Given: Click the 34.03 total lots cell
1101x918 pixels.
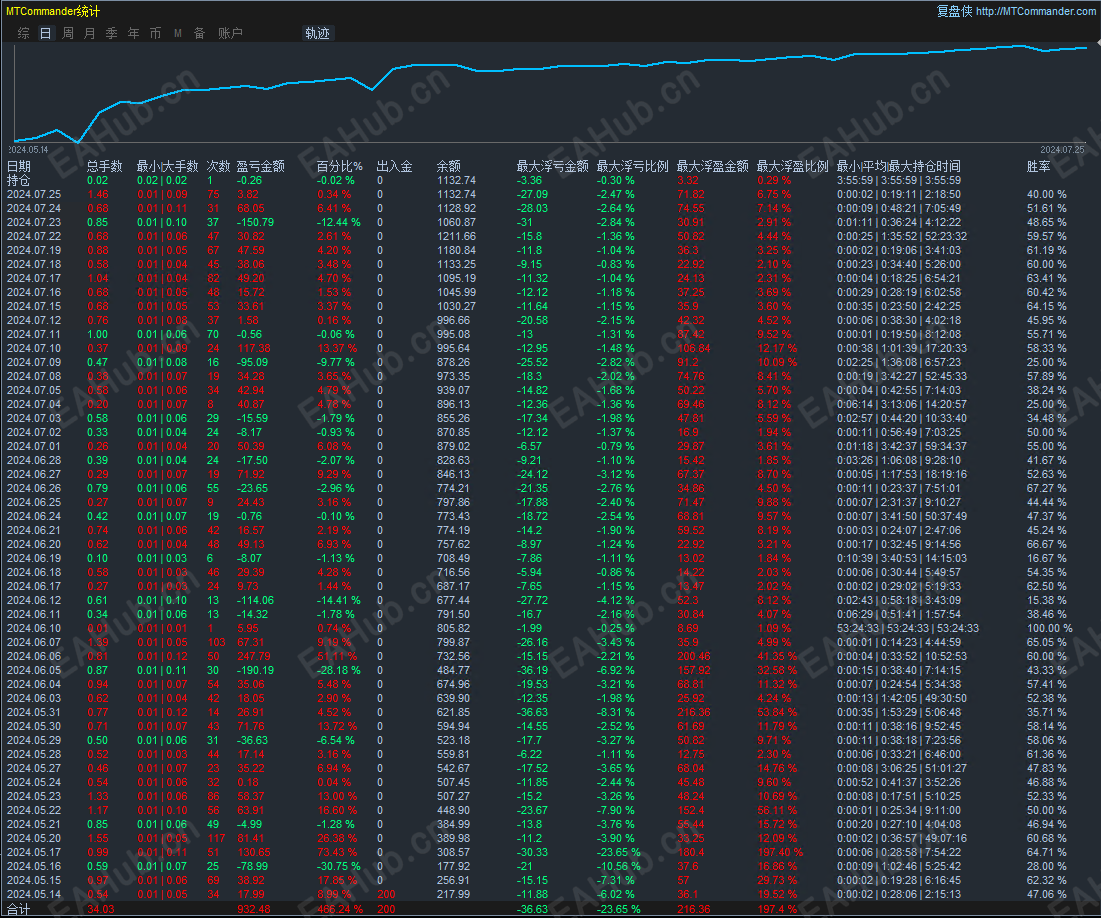Looking at the screenshot, I should pos(100,909).
